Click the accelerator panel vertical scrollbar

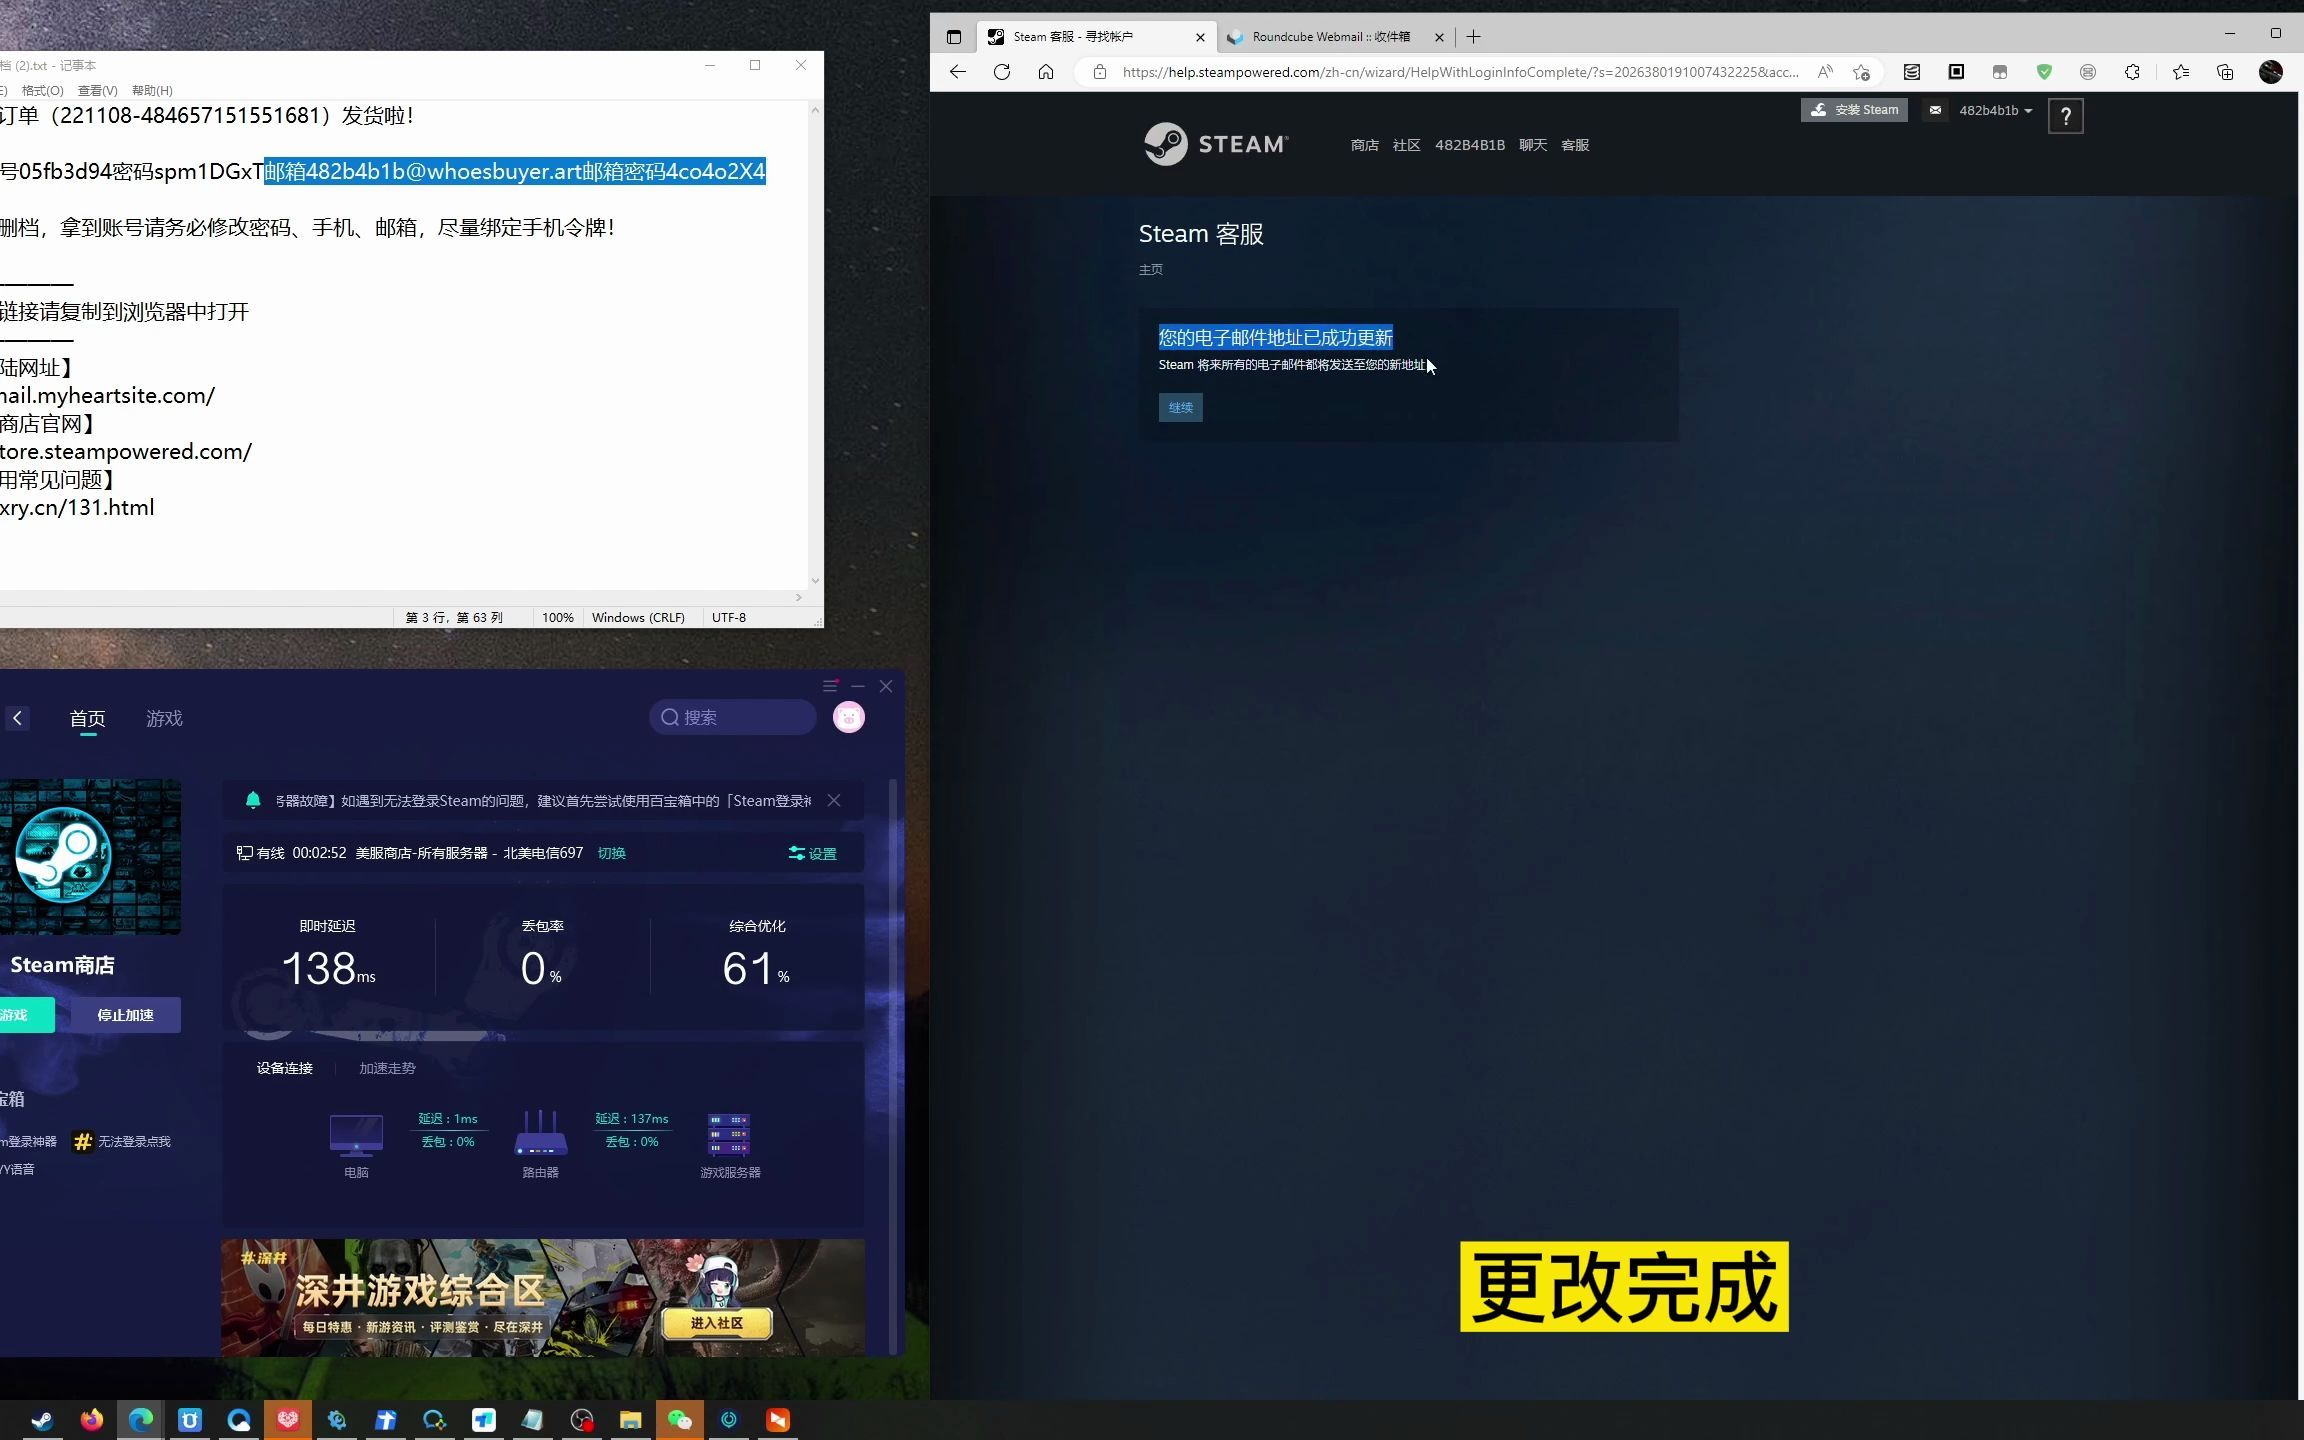click(x=892, y=1065)
